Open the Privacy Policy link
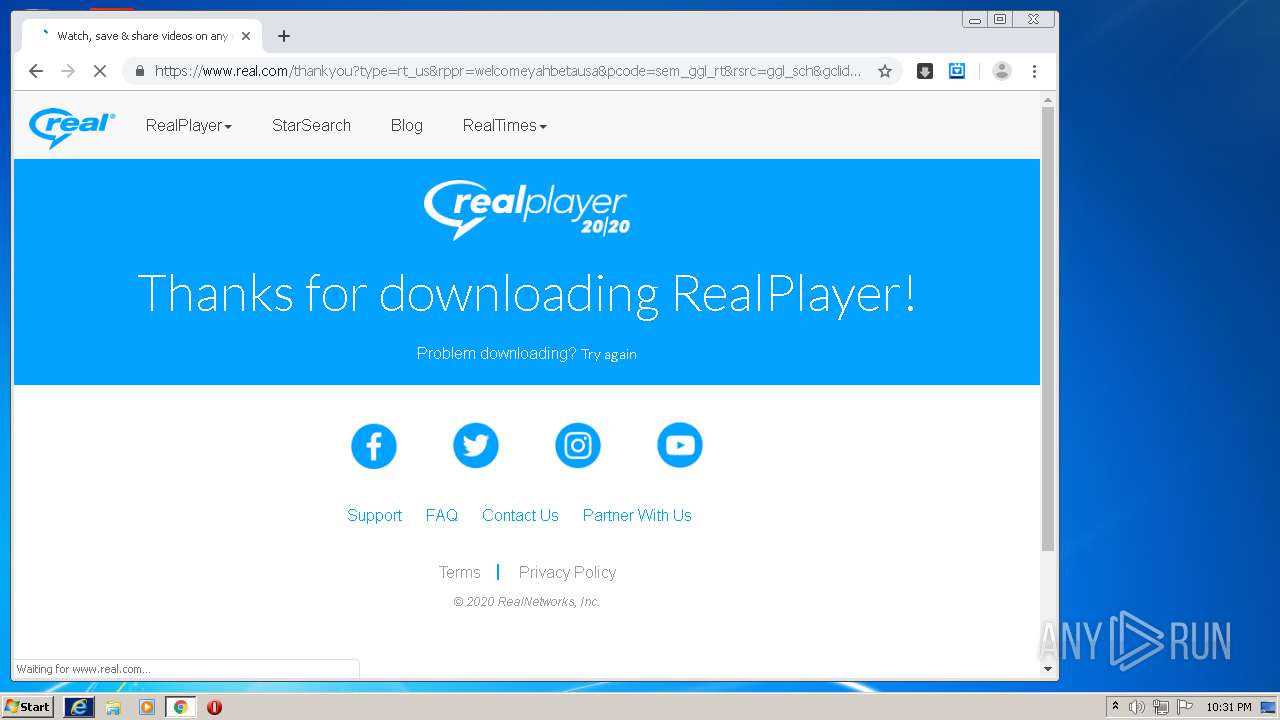Screen dimensions: 1280x720 567,572
